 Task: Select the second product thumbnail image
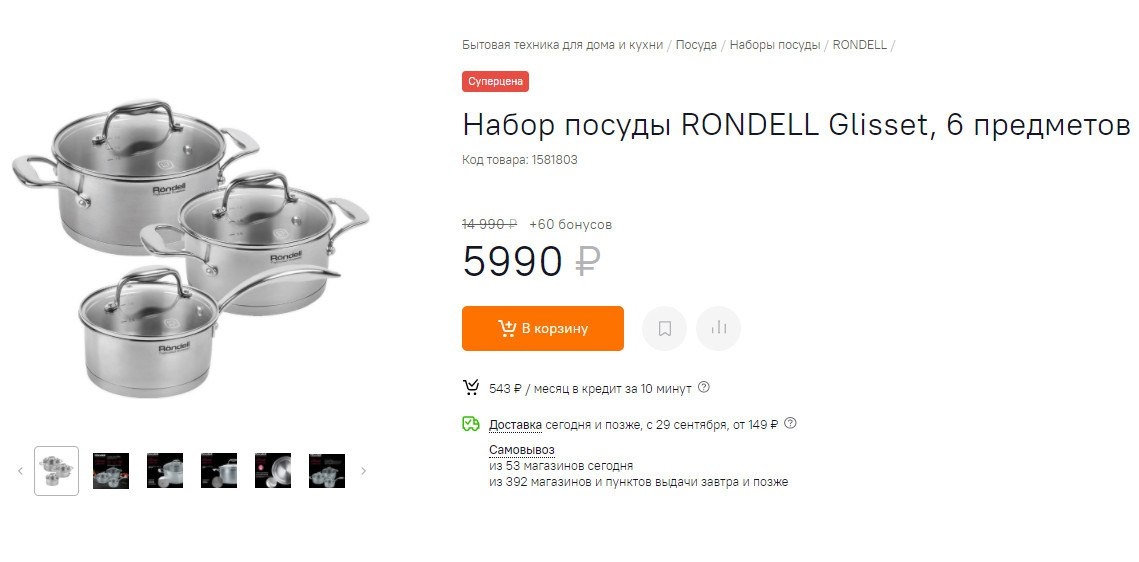point(111,471)
